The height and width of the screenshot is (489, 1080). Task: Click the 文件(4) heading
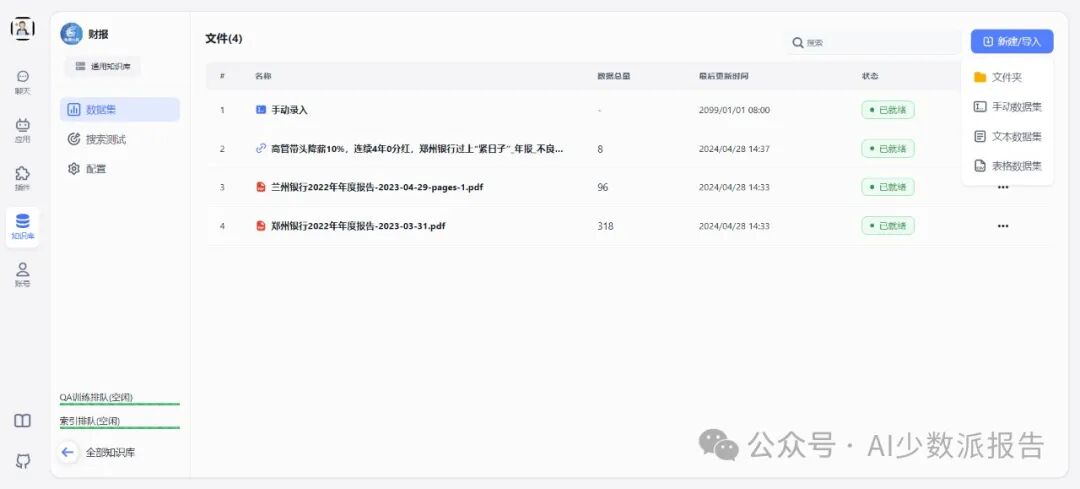tap(224, 39)
